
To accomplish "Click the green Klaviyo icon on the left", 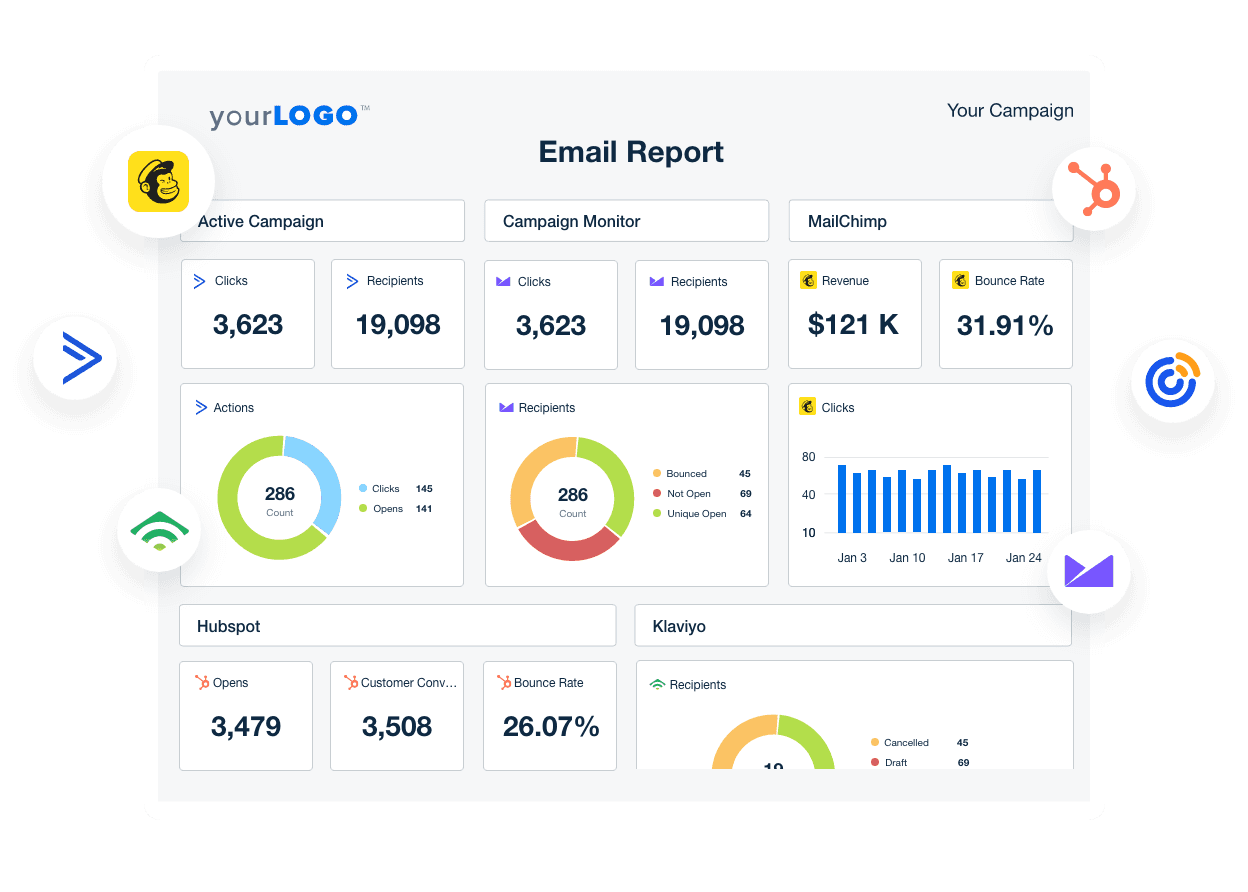I will point(158,530).
